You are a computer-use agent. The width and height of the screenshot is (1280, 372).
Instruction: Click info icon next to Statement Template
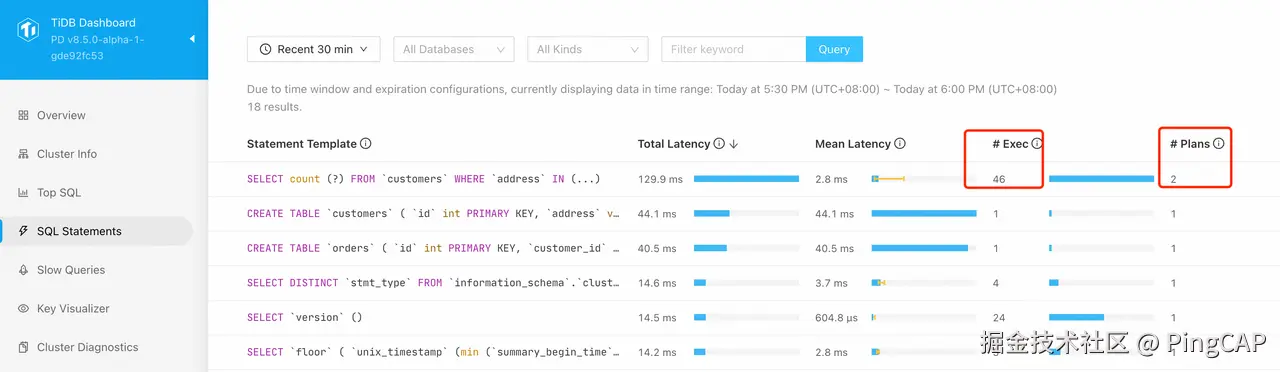[x=366, y=144]
